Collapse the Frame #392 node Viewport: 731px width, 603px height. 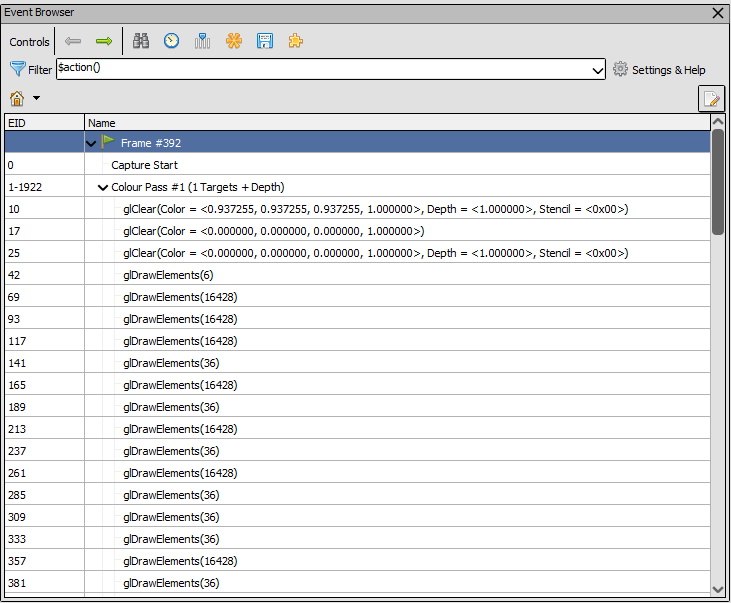[x=91, y=144]
